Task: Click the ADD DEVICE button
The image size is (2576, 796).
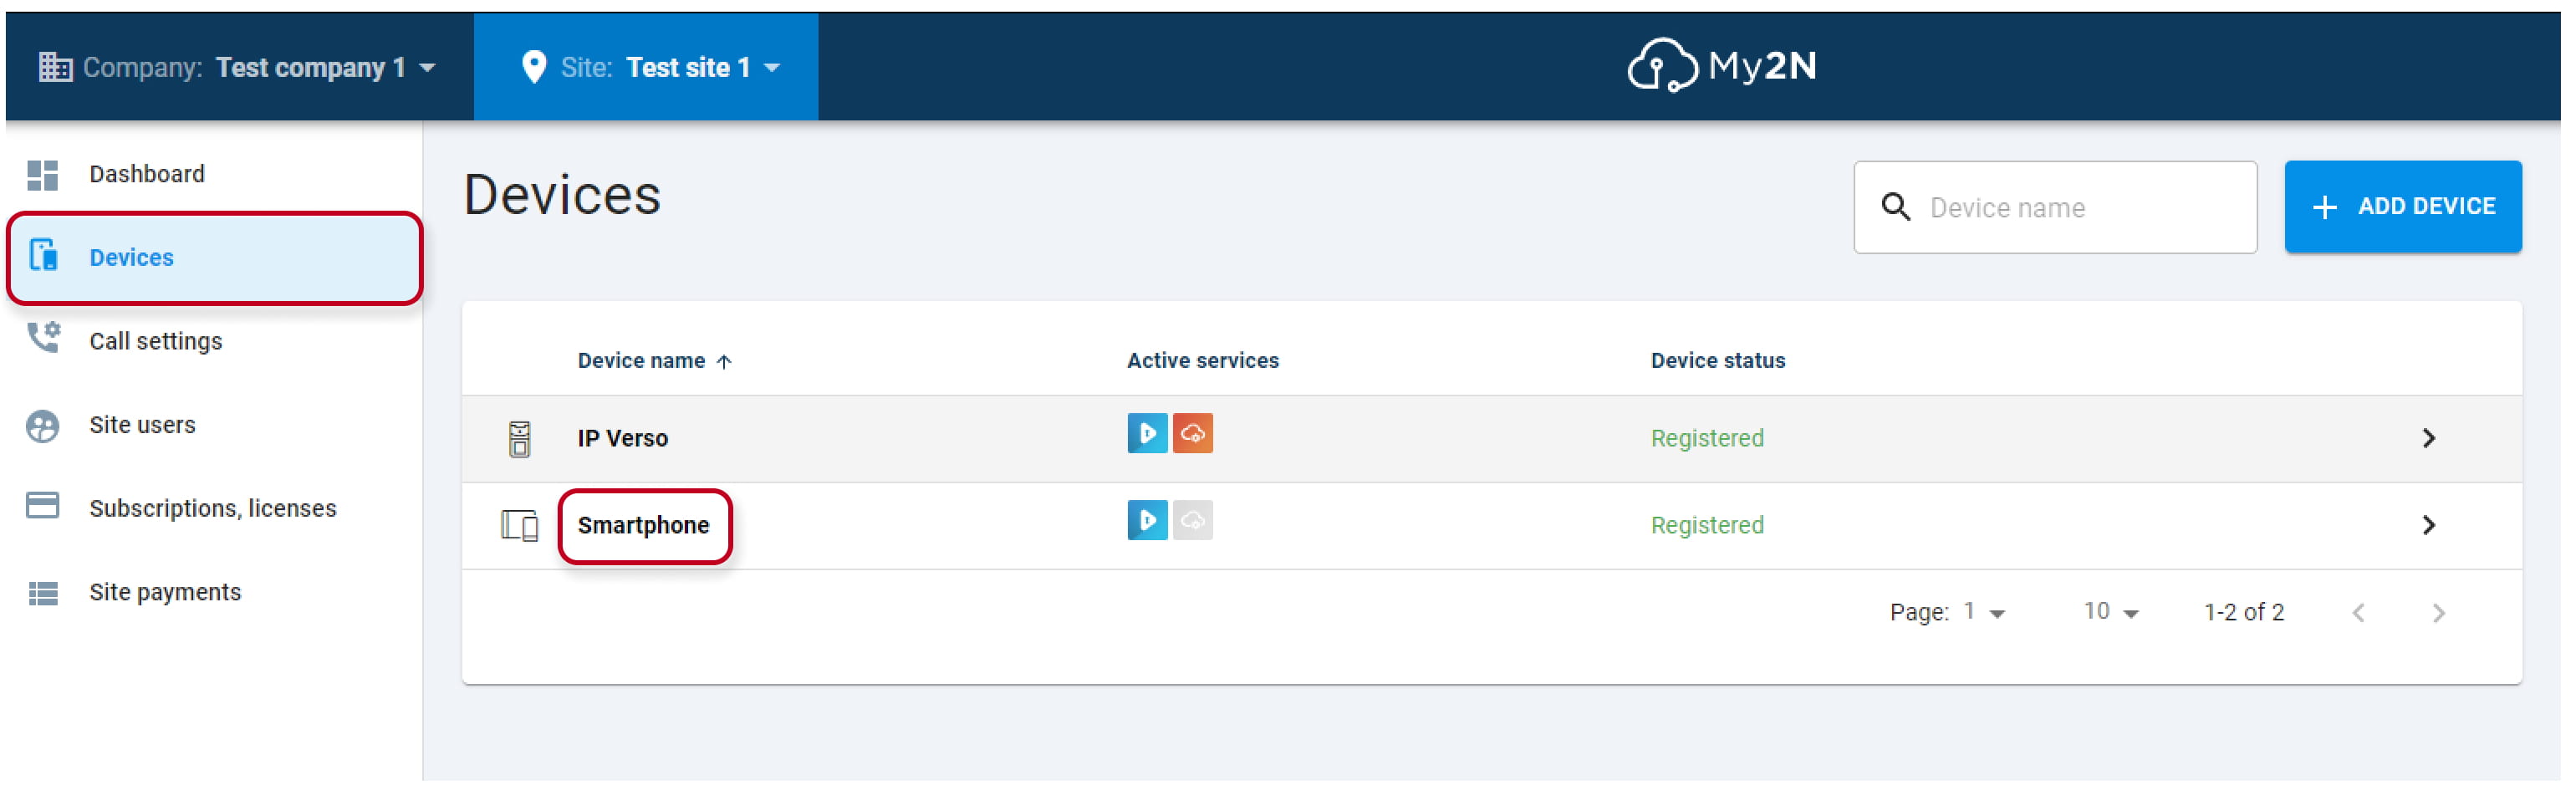Action: click(x=2403, y=207)
